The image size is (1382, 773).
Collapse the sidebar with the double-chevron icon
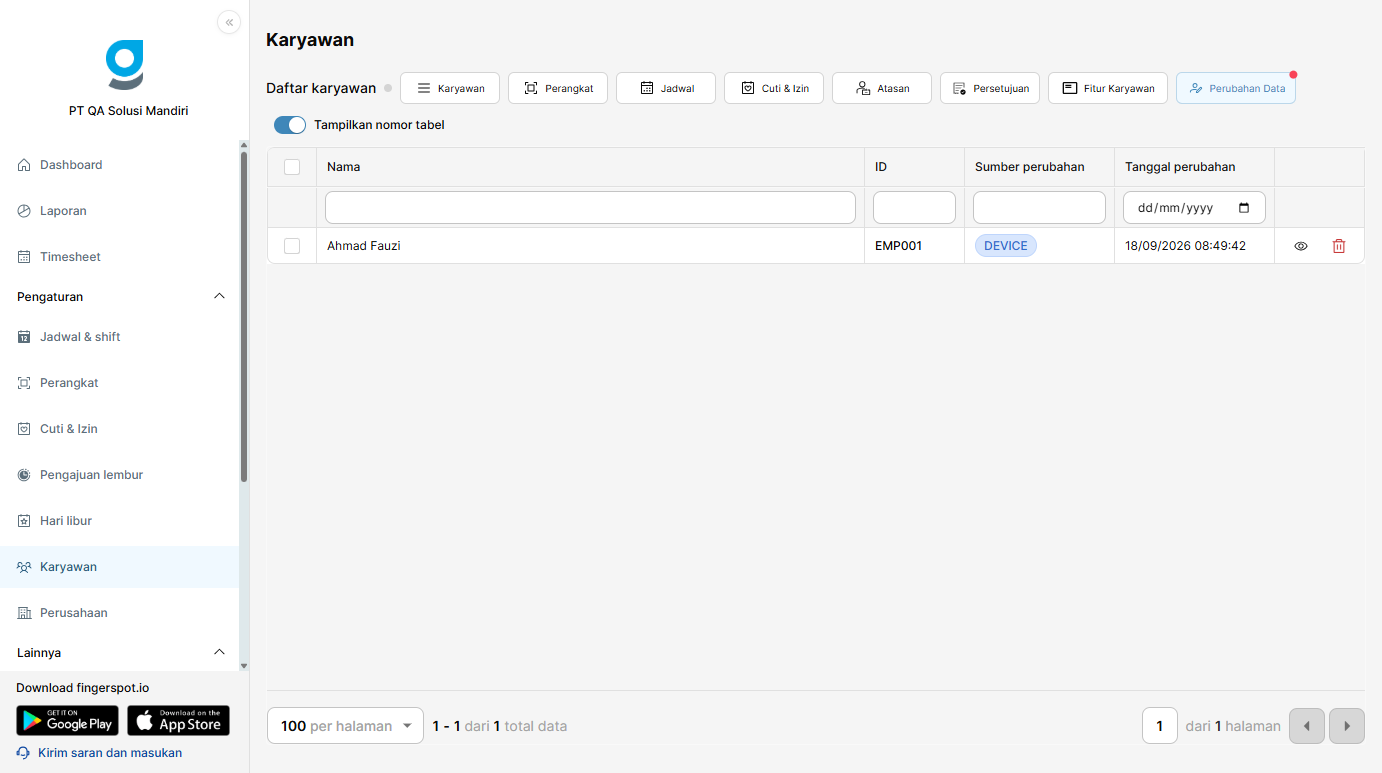click(x=229, y=22)
